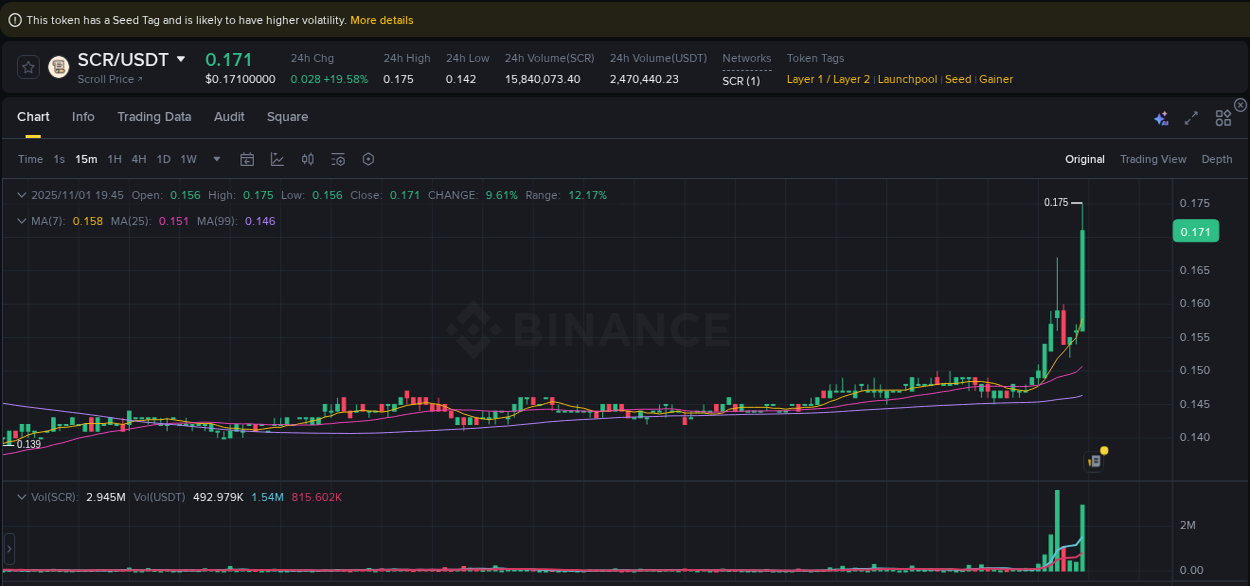Open the Square tab
Screen dimensions: 1250x586
[287, 117]
